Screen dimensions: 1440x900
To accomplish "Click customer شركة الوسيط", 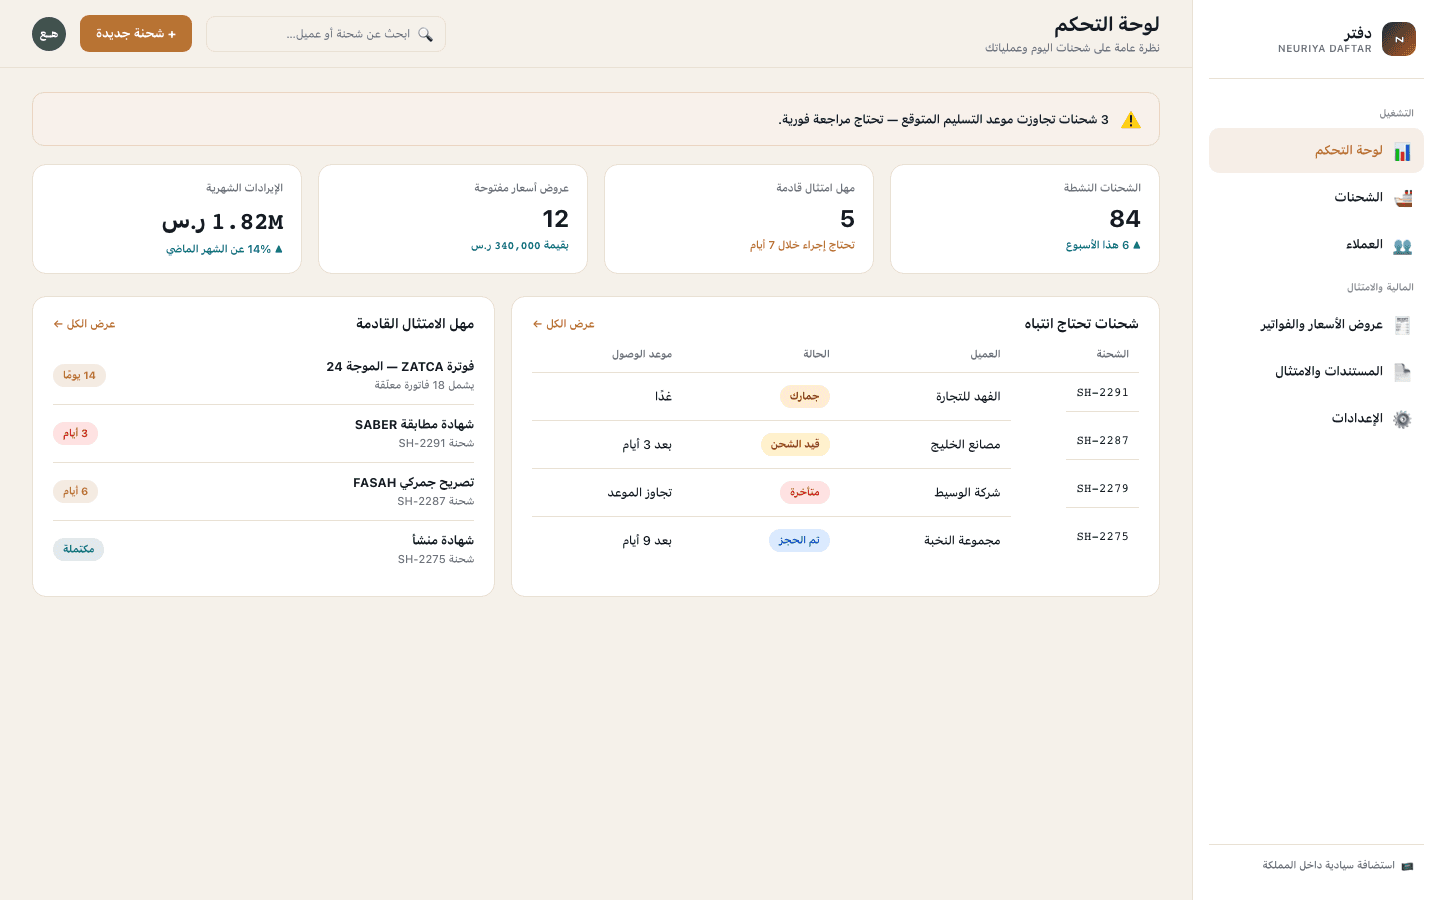I will [x=967, y=493].
